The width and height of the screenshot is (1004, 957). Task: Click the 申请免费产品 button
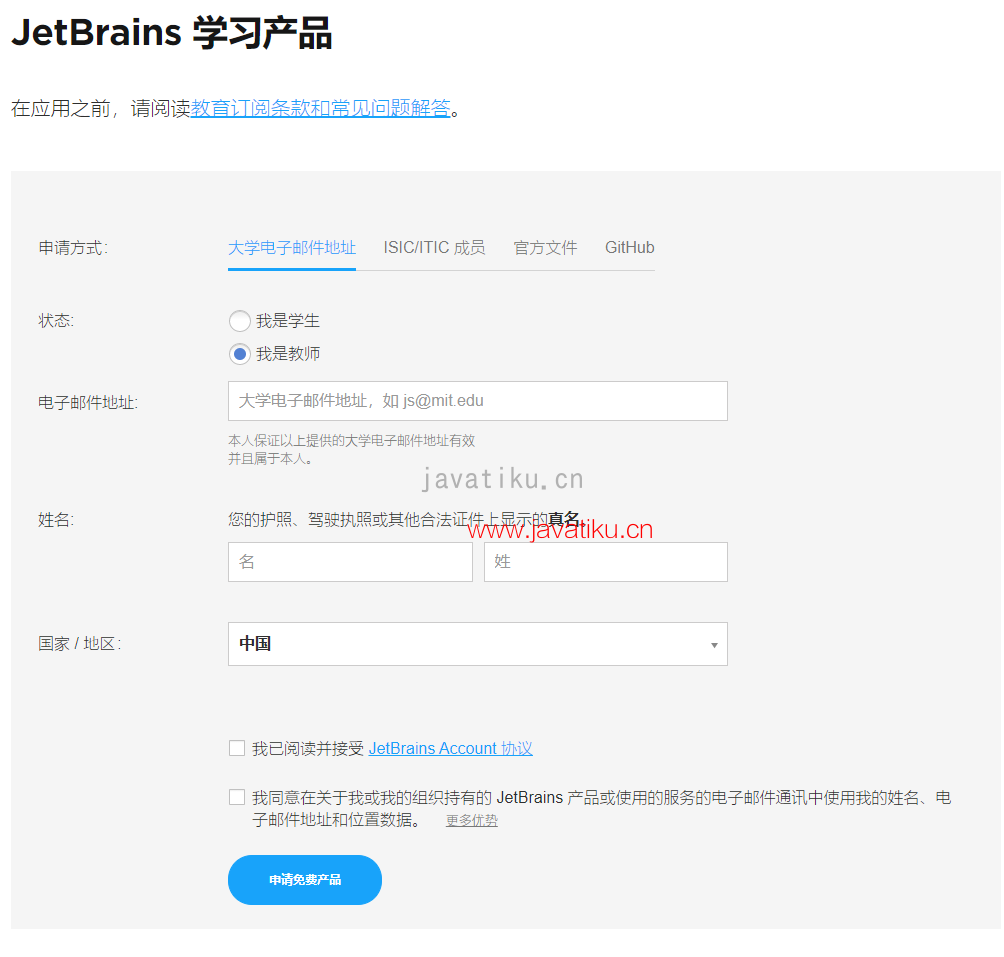click(x=305, y=880)
